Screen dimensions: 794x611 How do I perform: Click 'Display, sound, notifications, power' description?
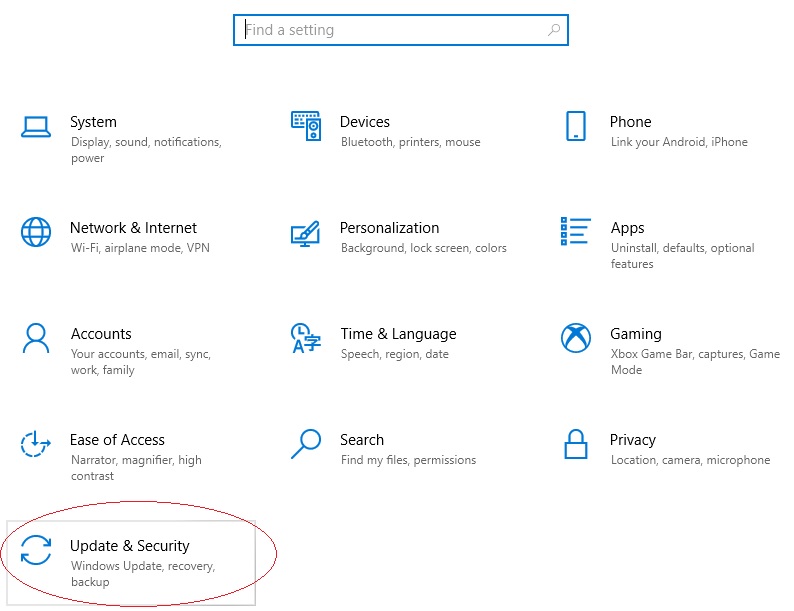tap(146, 150)
